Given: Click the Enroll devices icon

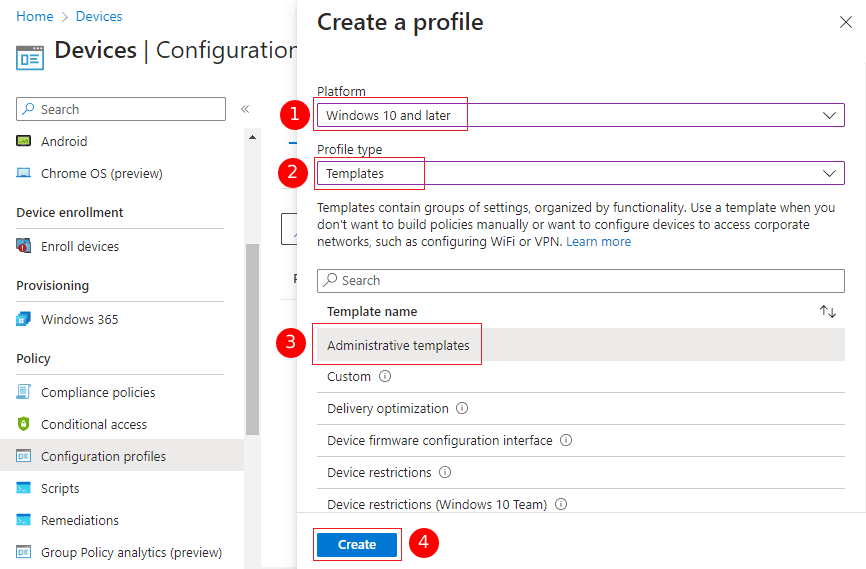Looking at the screenshot, I should pyautogui.click(x=24, y=246).
